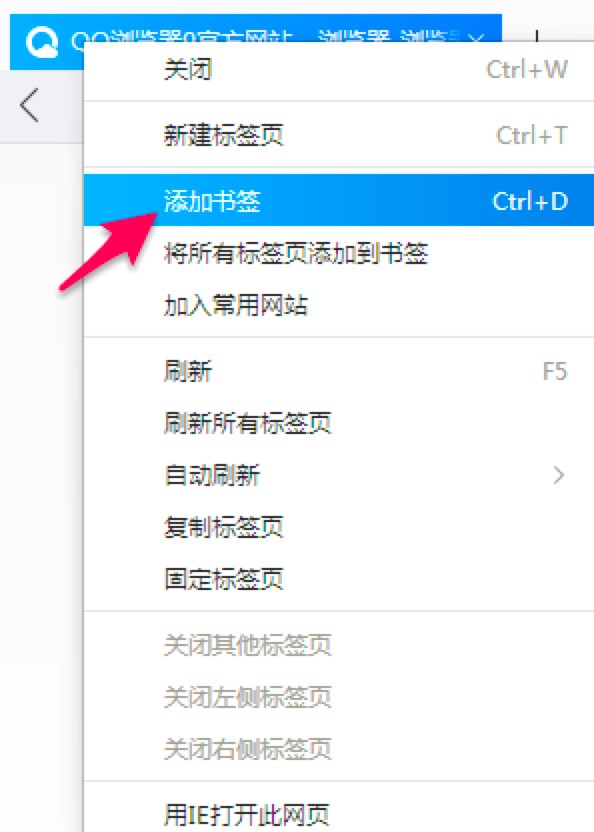This screenshot has height=832, width=594.
Task: Choose 固定标签页 to pin tab
Action: (x=339, y=579)
